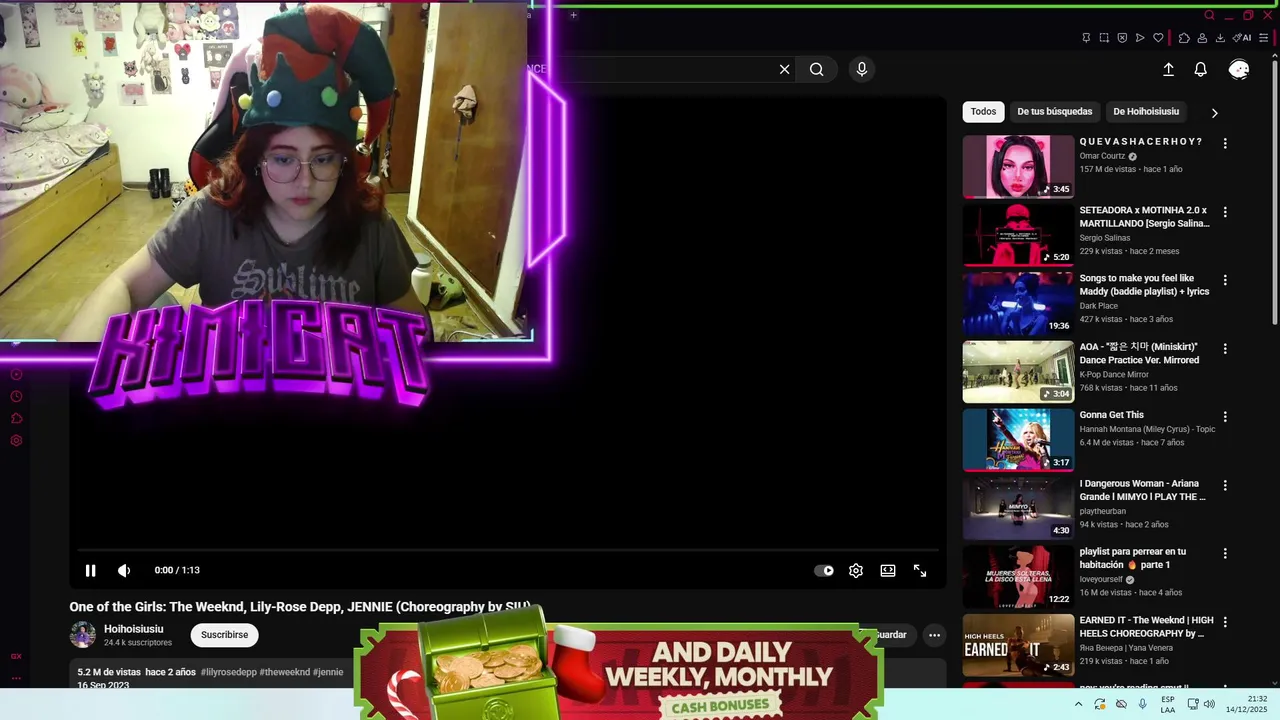Open Dangerous Woman Ariana Grande thumbnail
Image resolution: width=1280 pixels, height=720 pixels.
tap(1018, 508)
